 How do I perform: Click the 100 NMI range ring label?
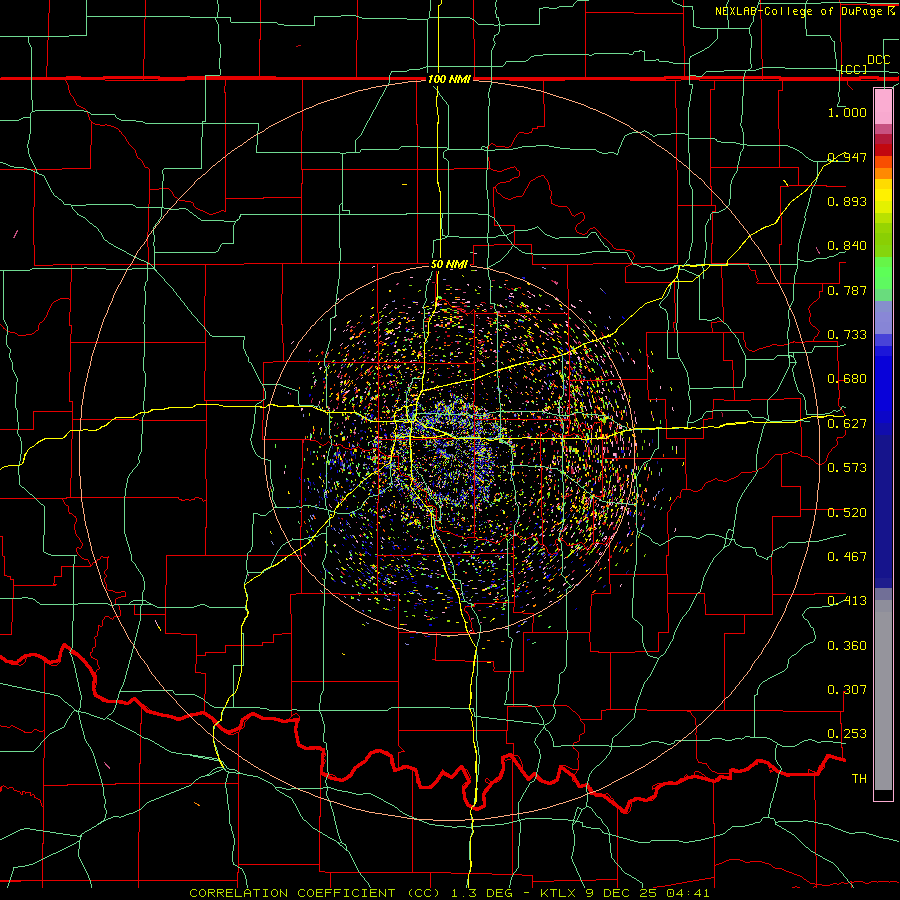[449, 79]
